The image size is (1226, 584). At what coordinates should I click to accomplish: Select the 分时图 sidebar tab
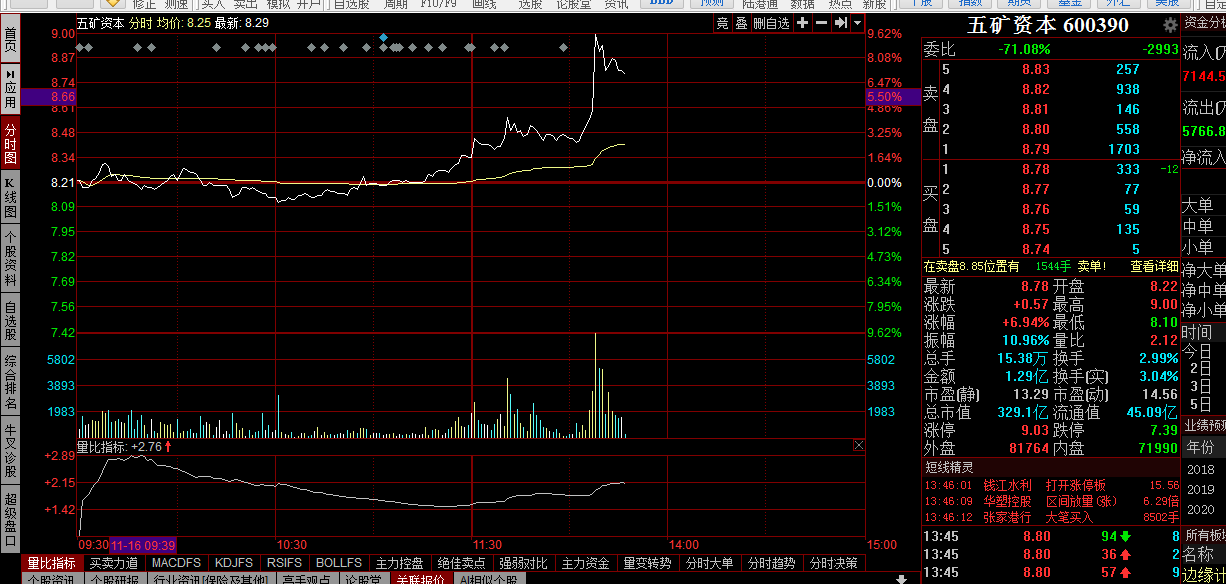pos(10,144)
